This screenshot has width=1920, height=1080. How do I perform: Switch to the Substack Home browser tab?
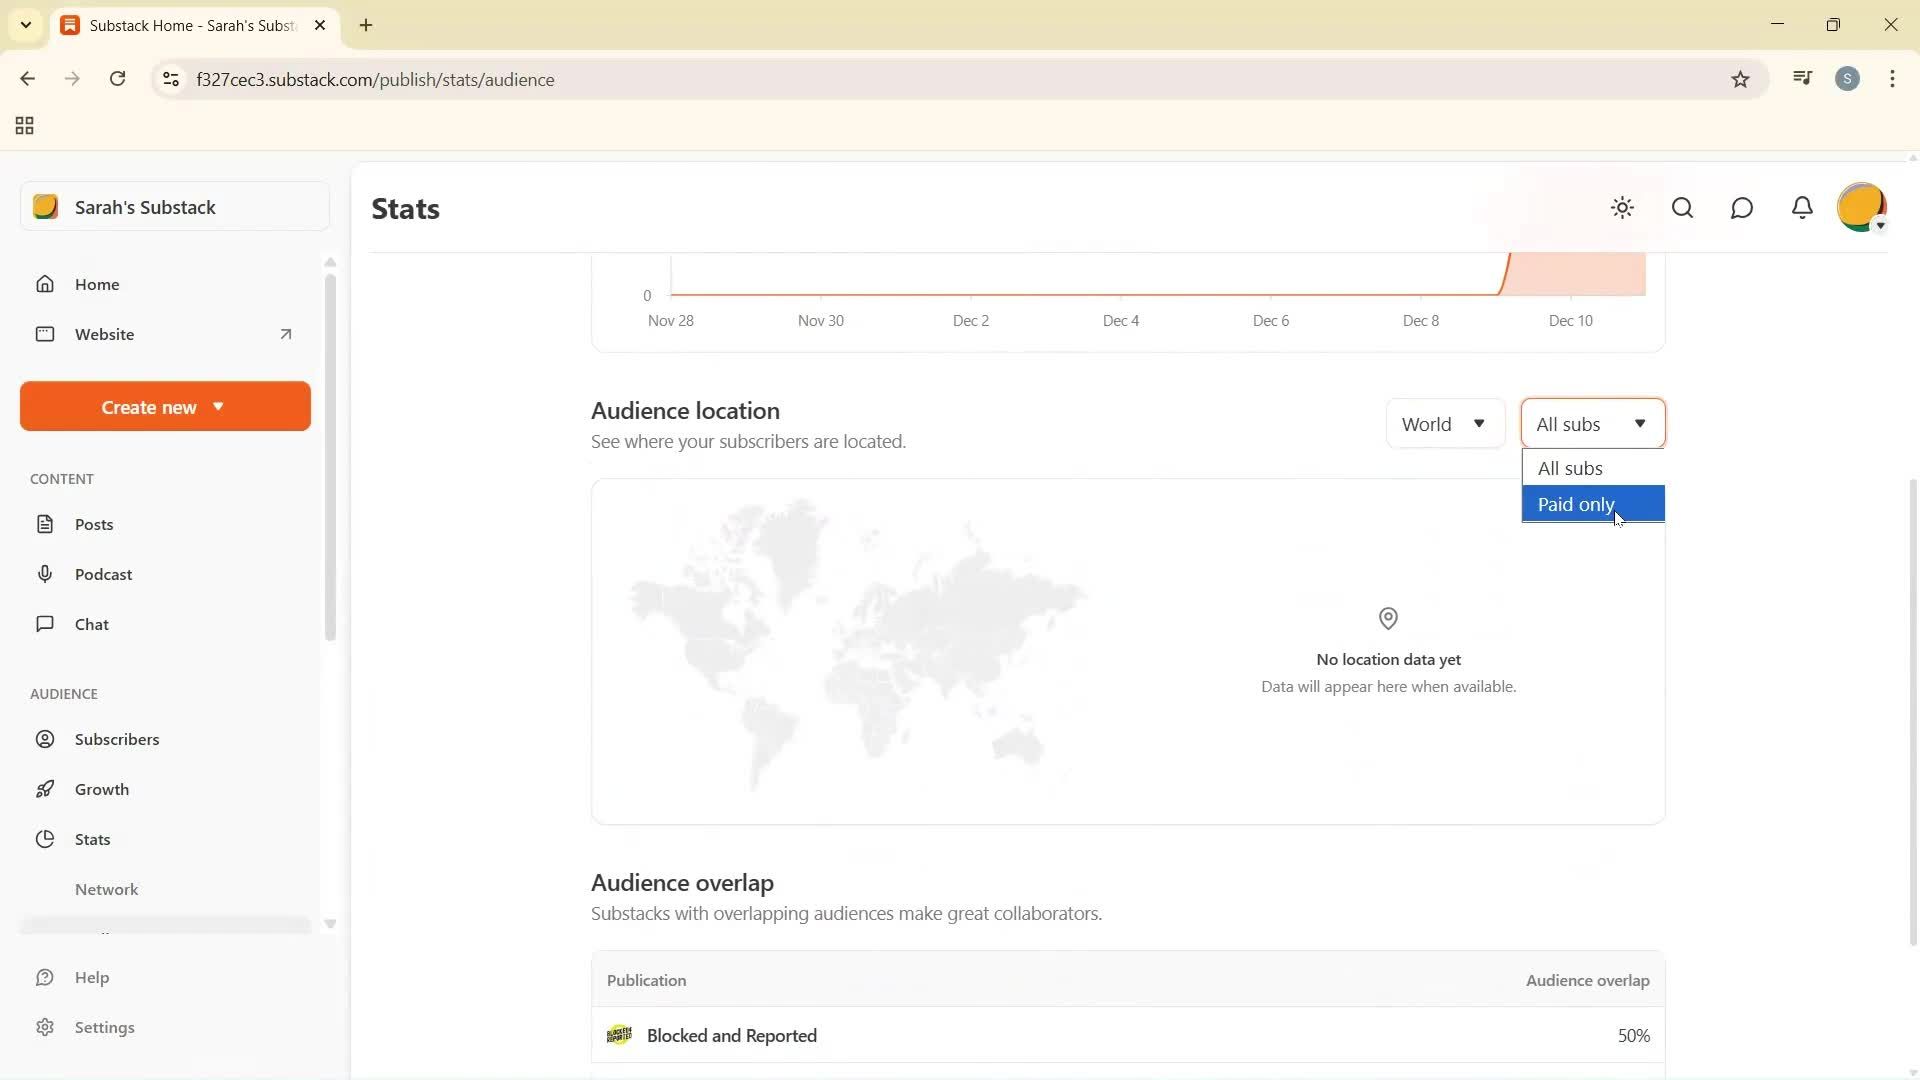click(190, 25)
